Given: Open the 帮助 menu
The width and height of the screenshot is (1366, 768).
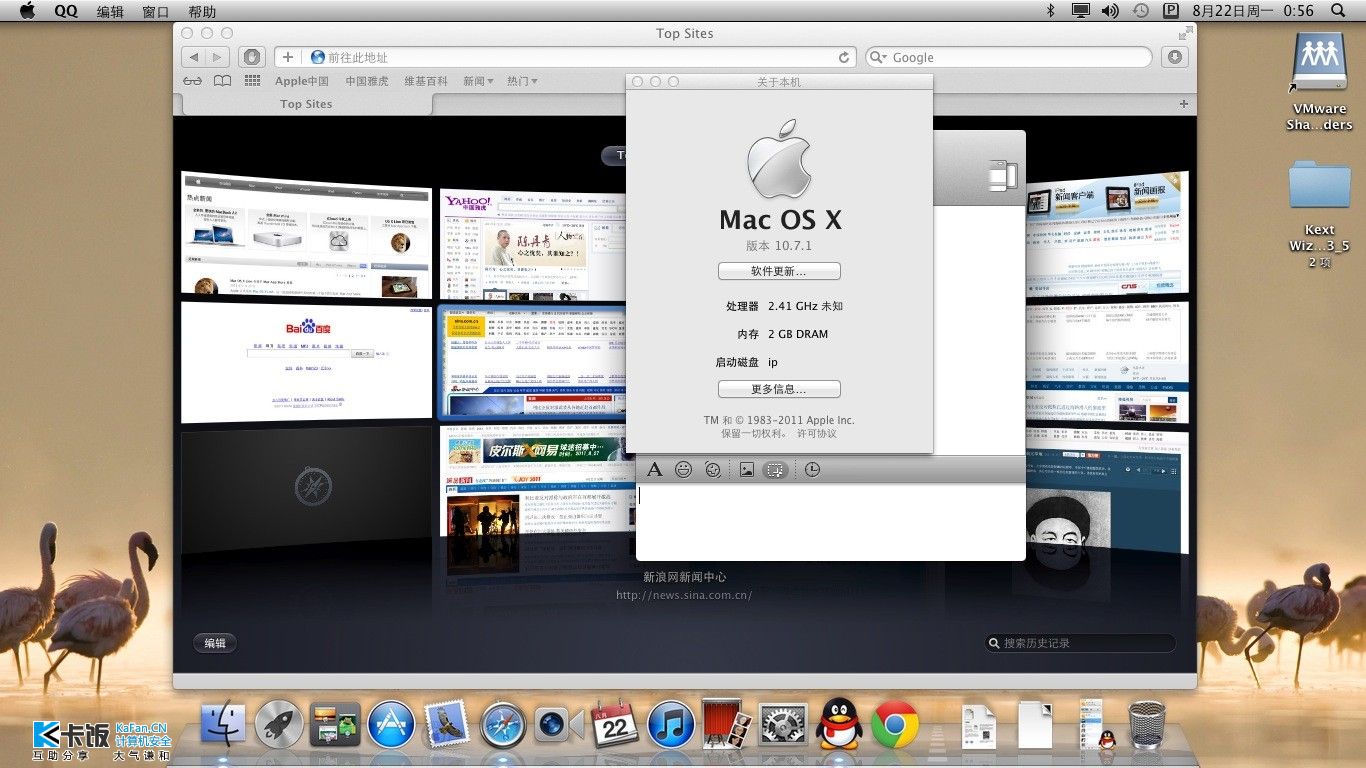Looking at the screenshot, I should [202, 11].
